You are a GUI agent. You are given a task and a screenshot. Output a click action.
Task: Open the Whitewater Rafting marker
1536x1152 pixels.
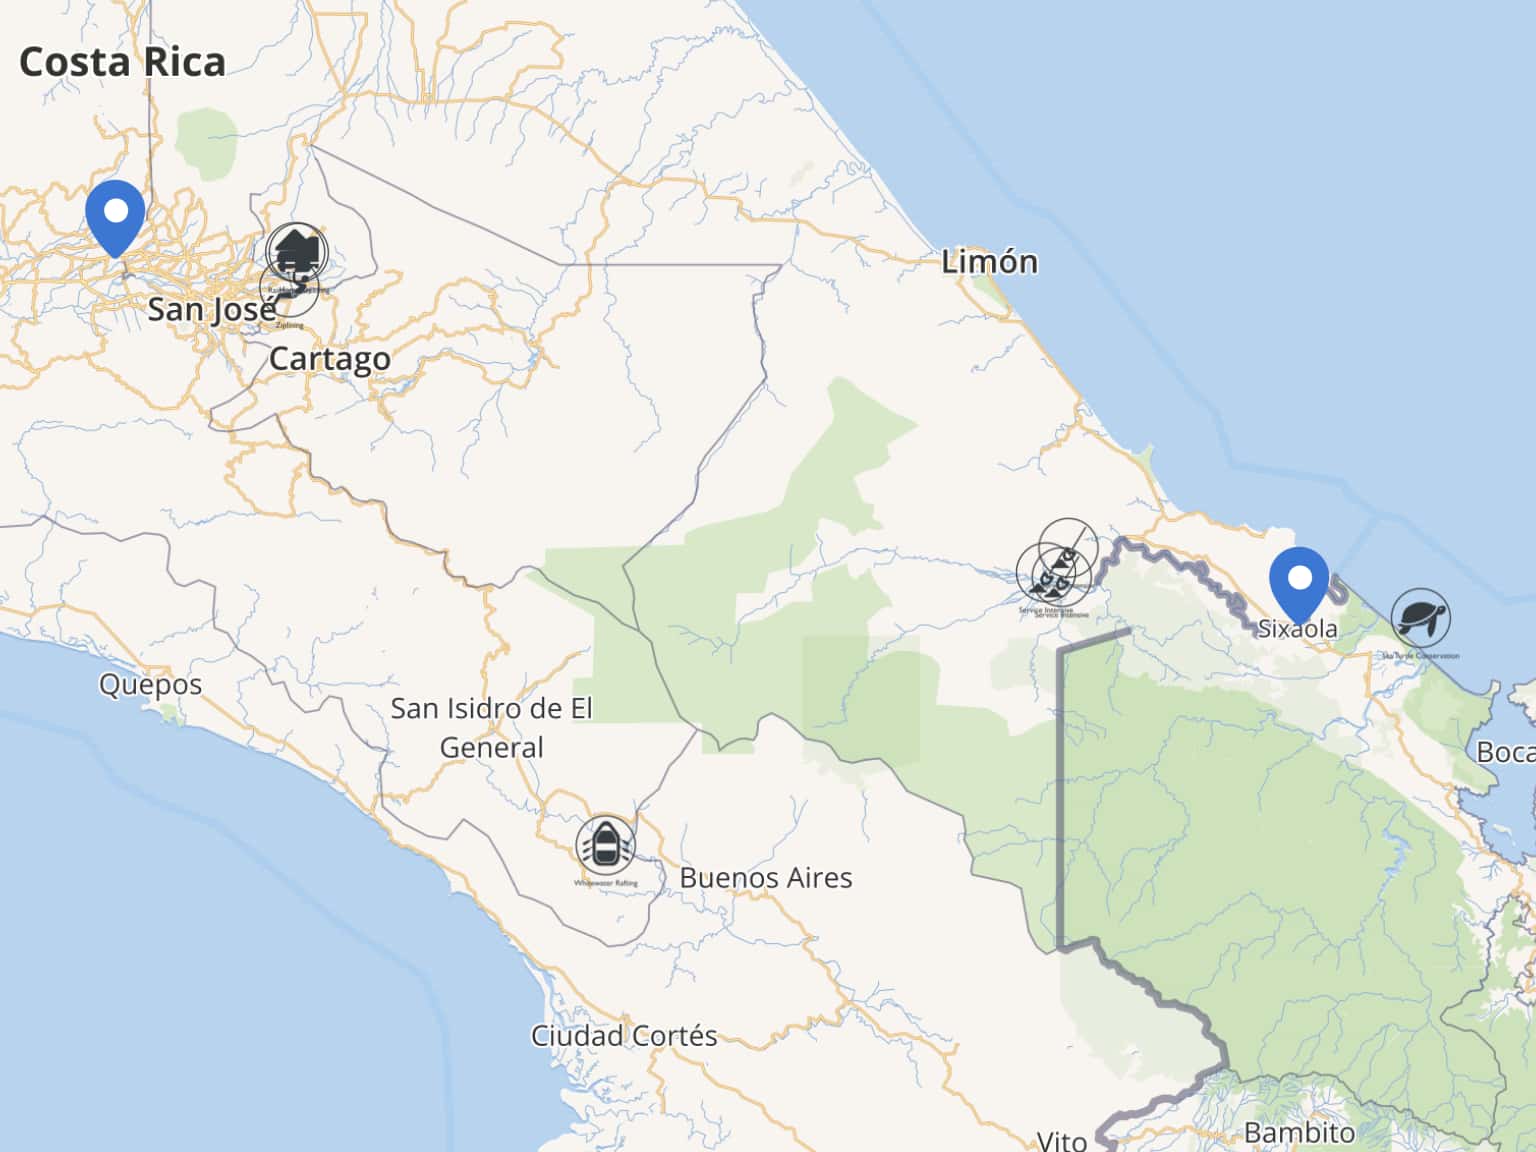pyautogui.click(x=606, y=846)
